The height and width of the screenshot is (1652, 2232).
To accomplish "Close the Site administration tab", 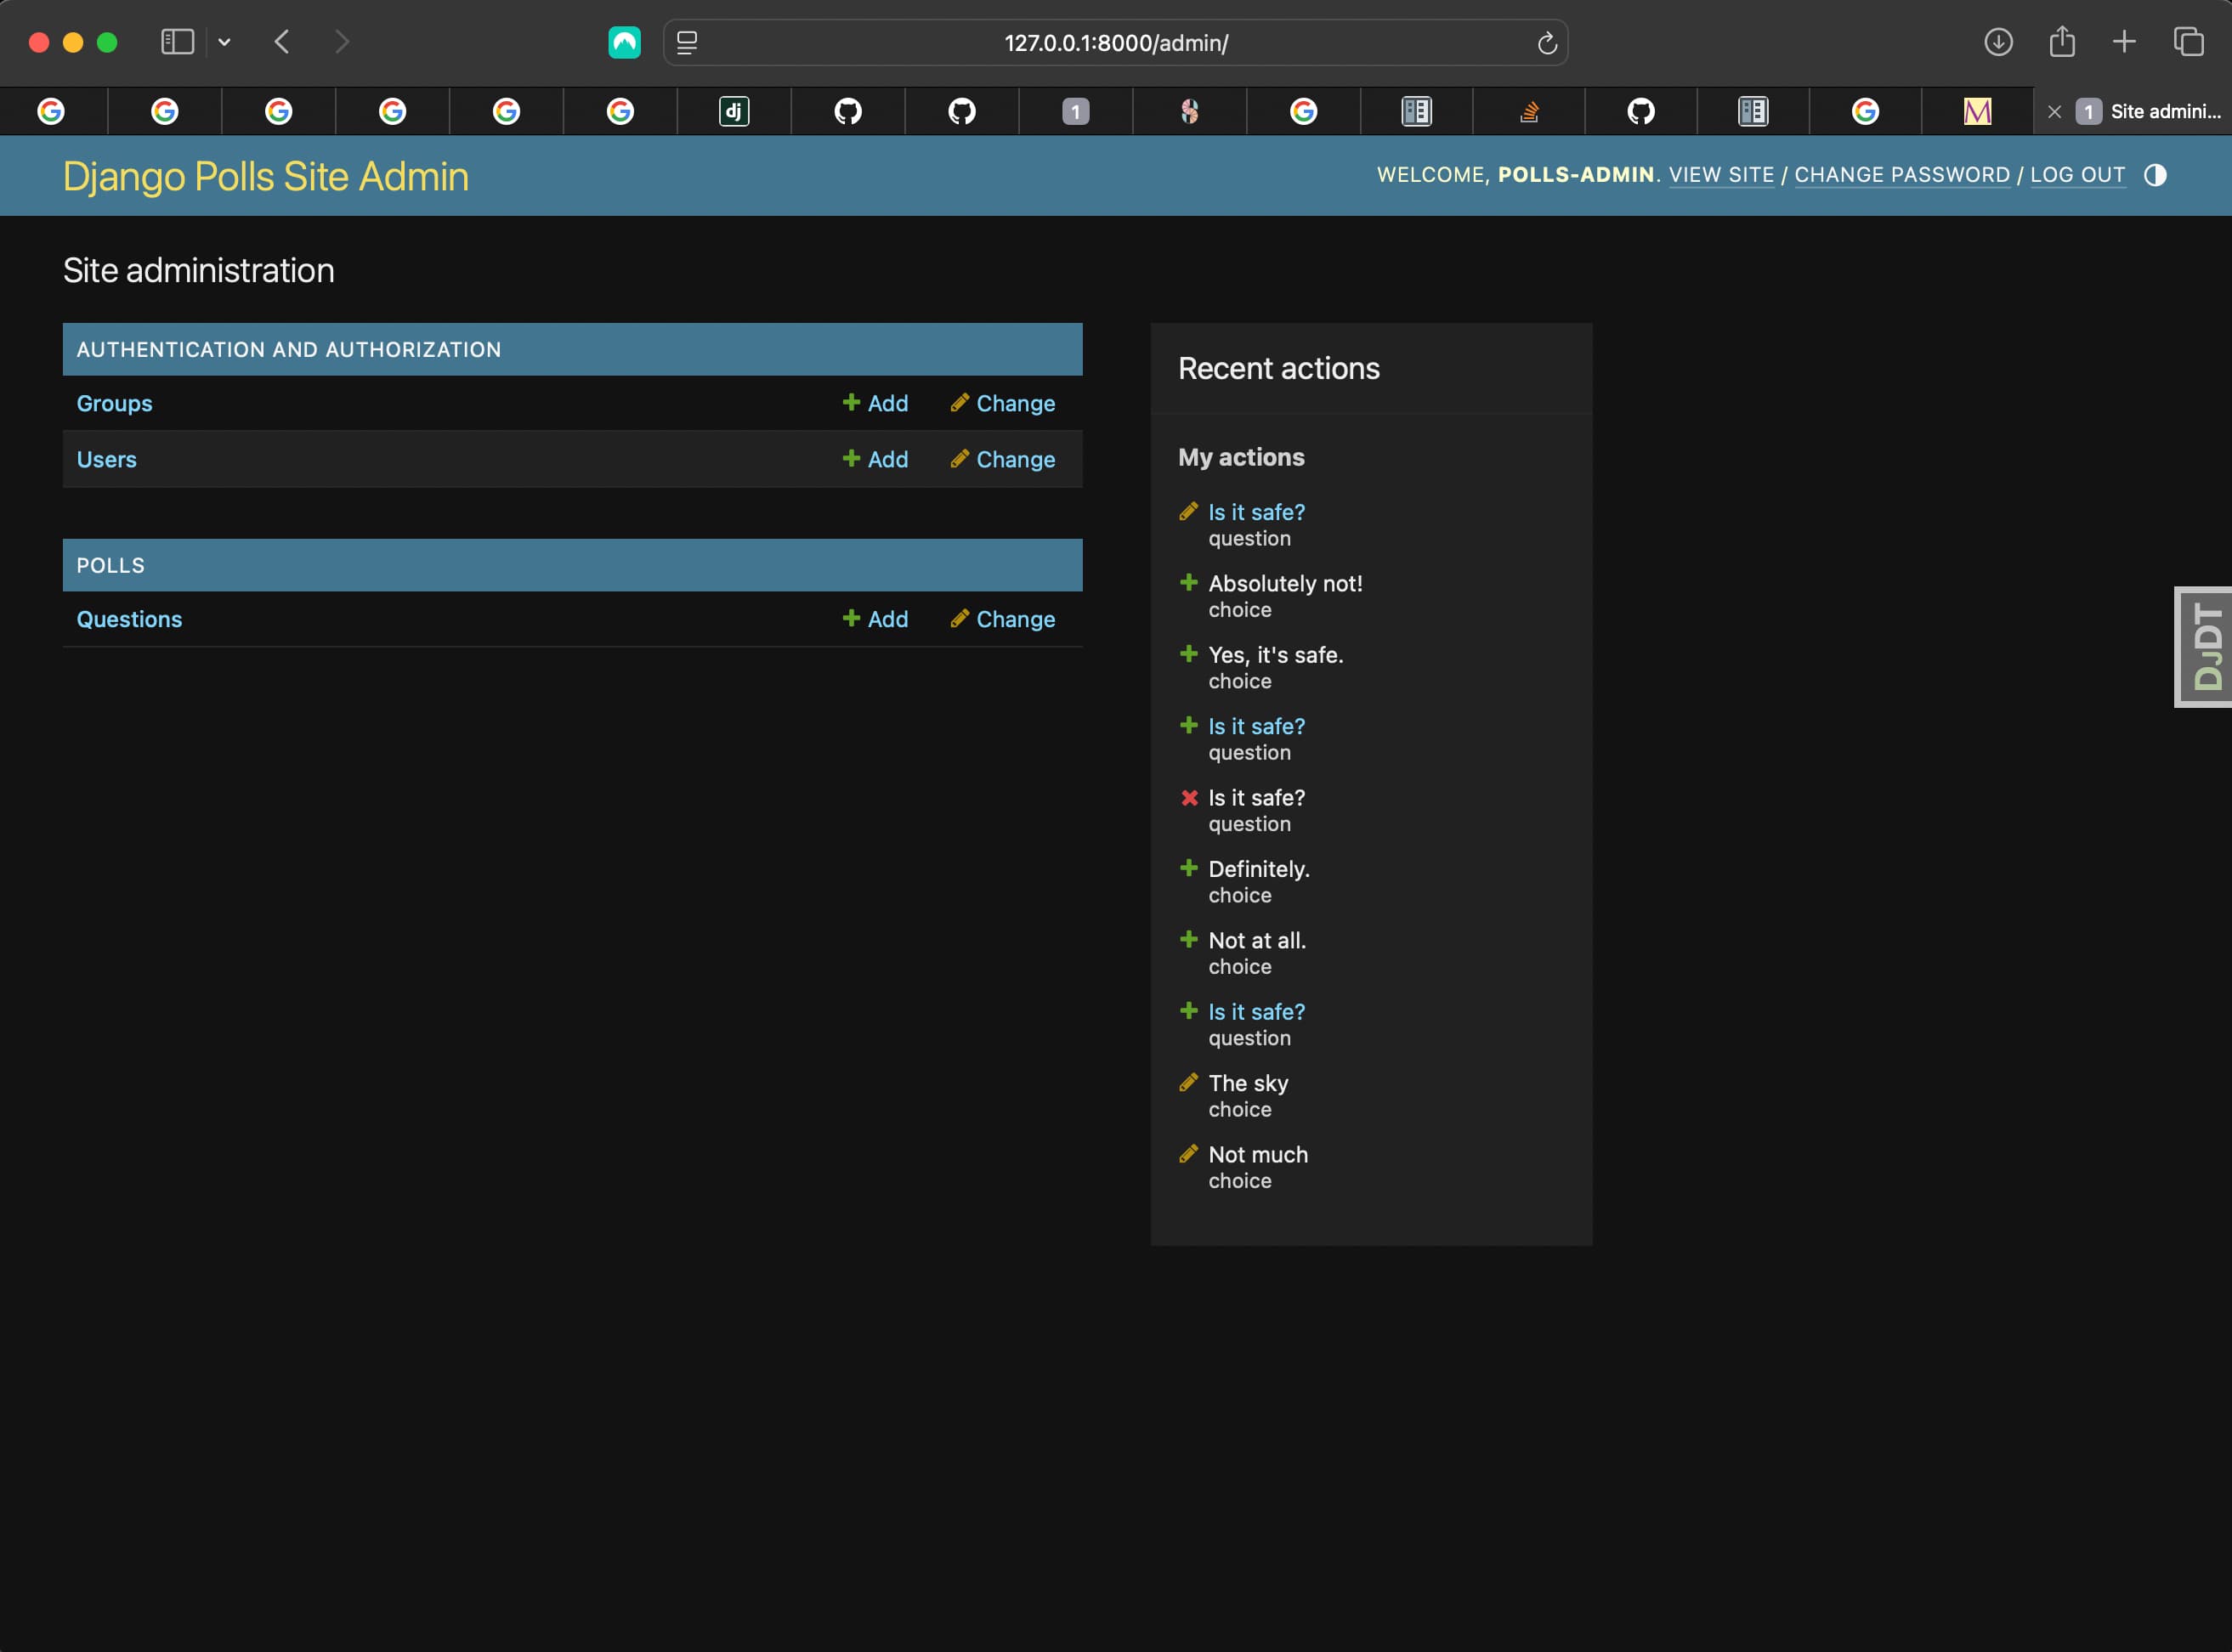I will point(2054,112).
